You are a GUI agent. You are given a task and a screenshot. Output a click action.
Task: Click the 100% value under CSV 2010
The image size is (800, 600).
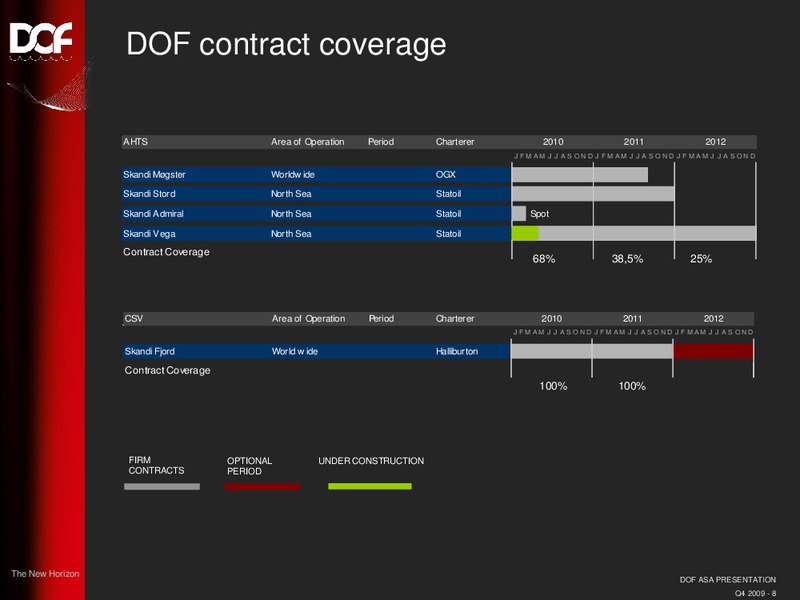click(x=553, y=386)
